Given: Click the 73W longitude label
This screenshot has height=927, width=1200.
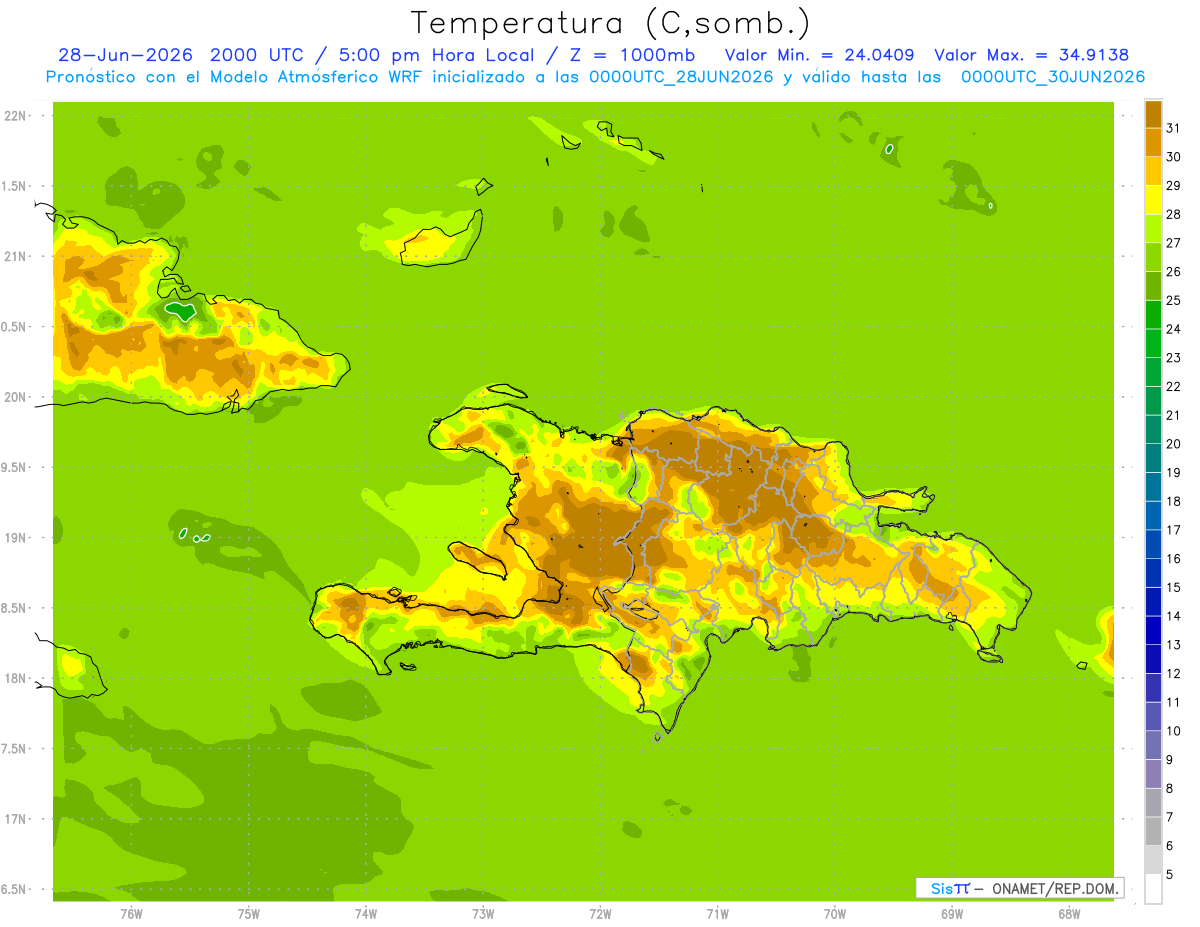Looking at the screenshot, I should (x=483, y=913).
